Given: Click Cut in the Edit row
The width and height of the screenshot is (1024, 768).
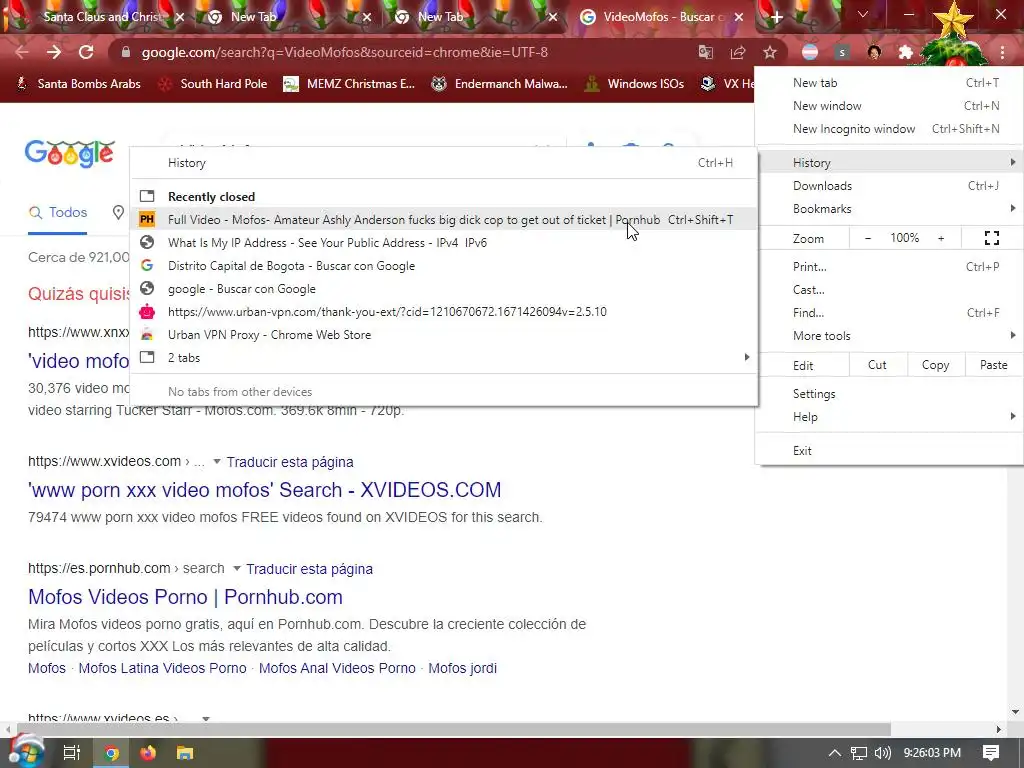Looking at the screenshot, I should [x=877, y=365].
